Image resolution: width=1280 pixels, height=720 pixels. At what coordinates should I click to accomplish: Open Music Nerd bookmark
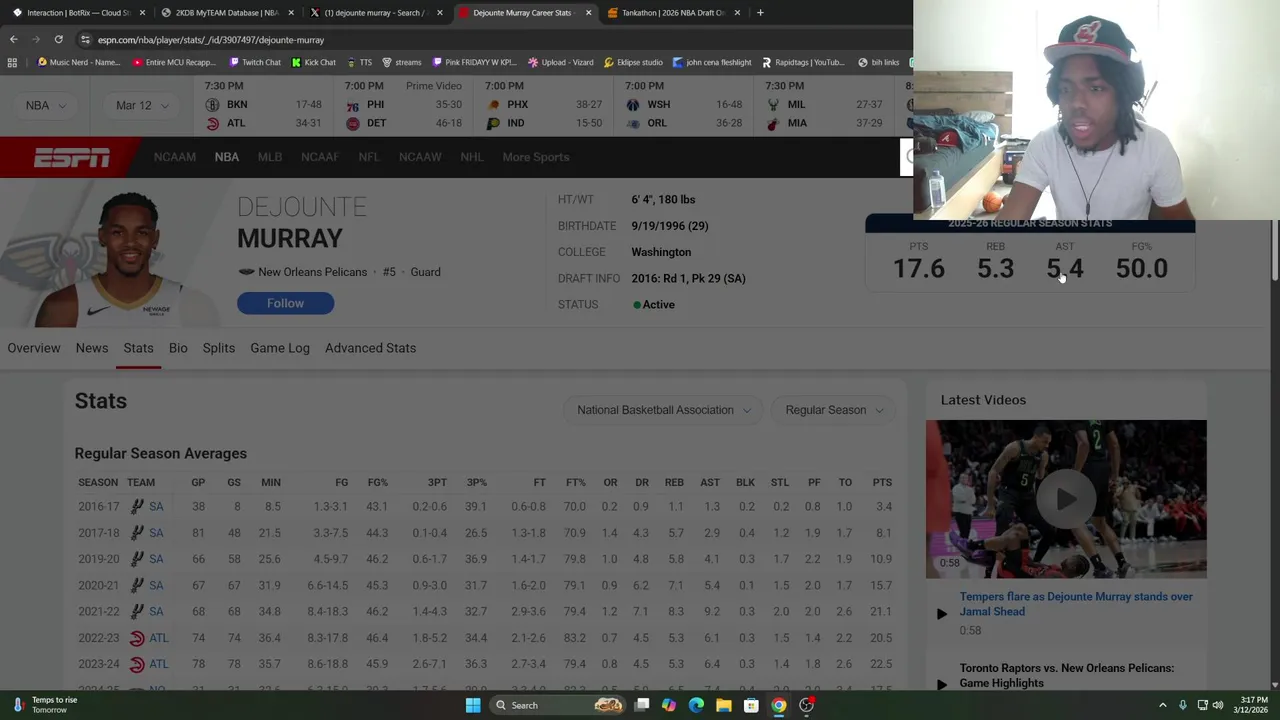[x=78, y=62]
